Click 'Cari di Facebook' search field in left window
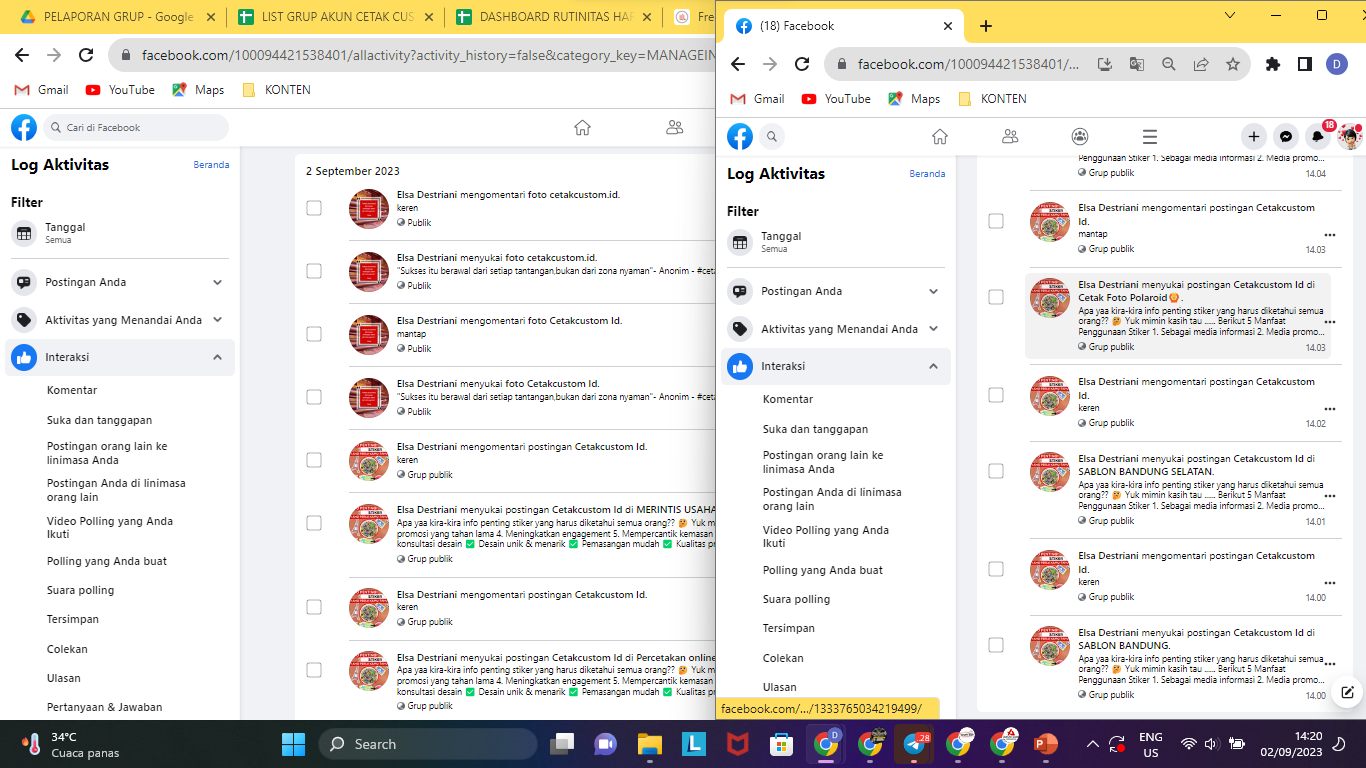Screen dimensions: 1366x768 (x=136, y=127)
